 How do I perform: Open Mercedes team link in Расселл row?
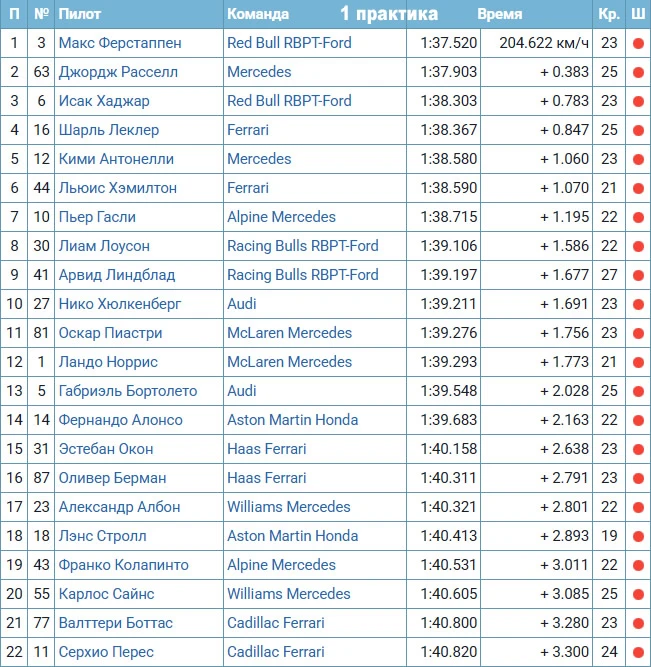point(259,72)
